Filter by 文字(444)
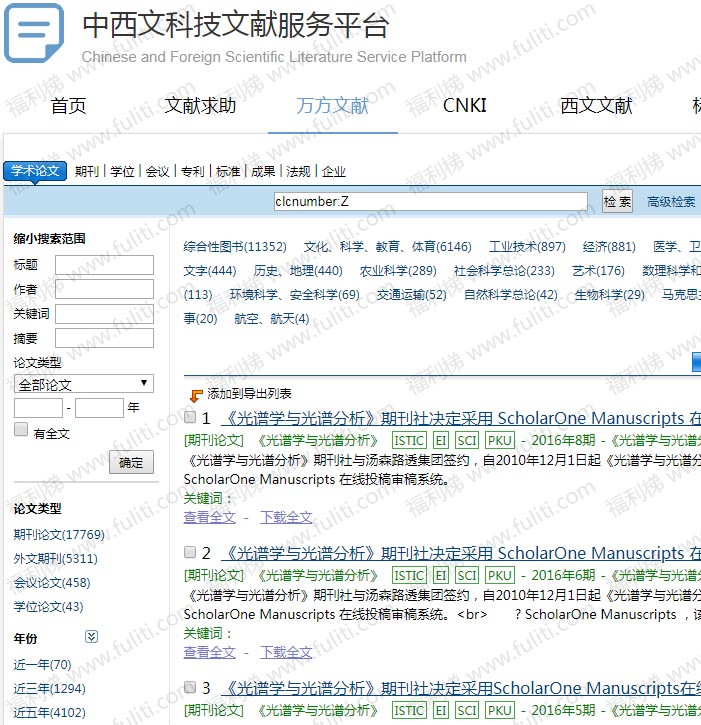This screenshot has height=725, width=701. click(209, 271)
